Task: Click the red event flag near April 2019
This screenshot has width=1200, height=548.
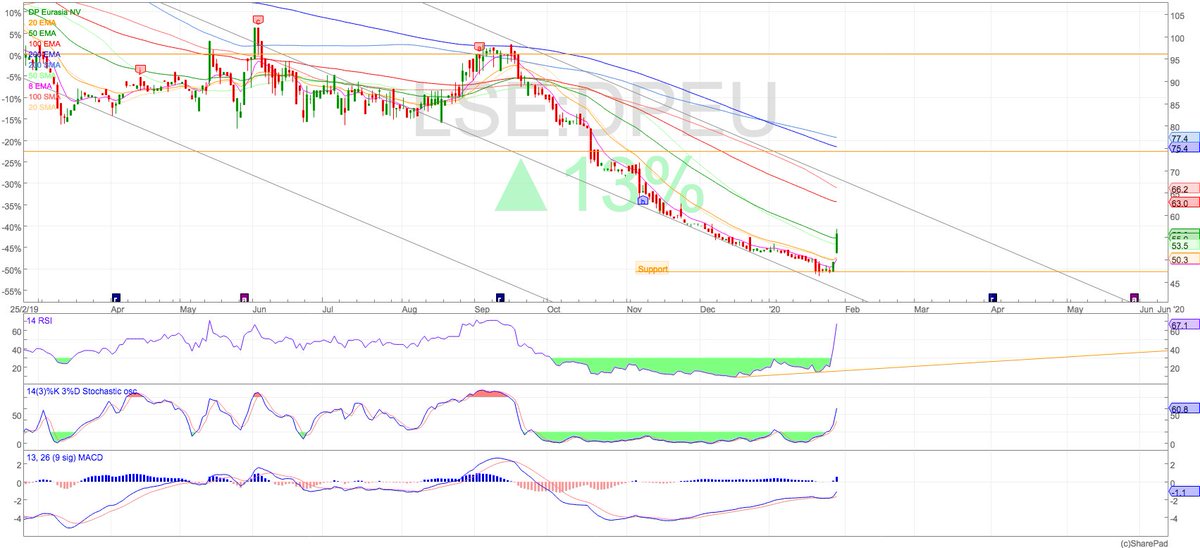Action: 140,69
